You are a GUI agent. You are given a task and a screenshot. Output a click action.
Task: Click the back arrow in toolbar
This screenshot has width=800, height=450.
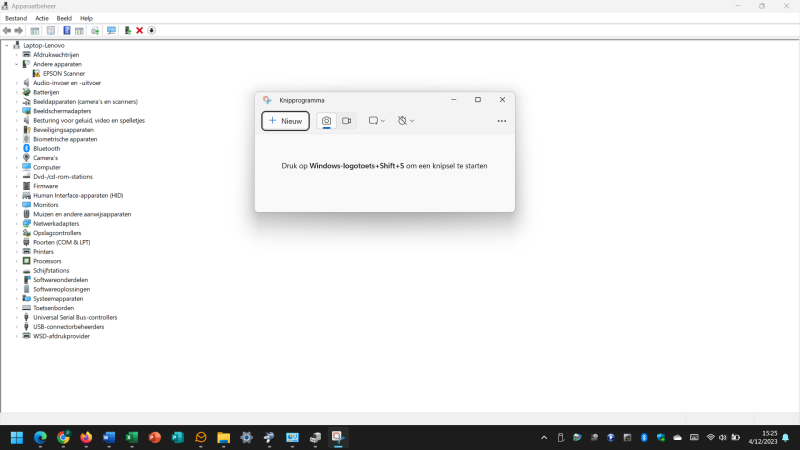(7, 31)
